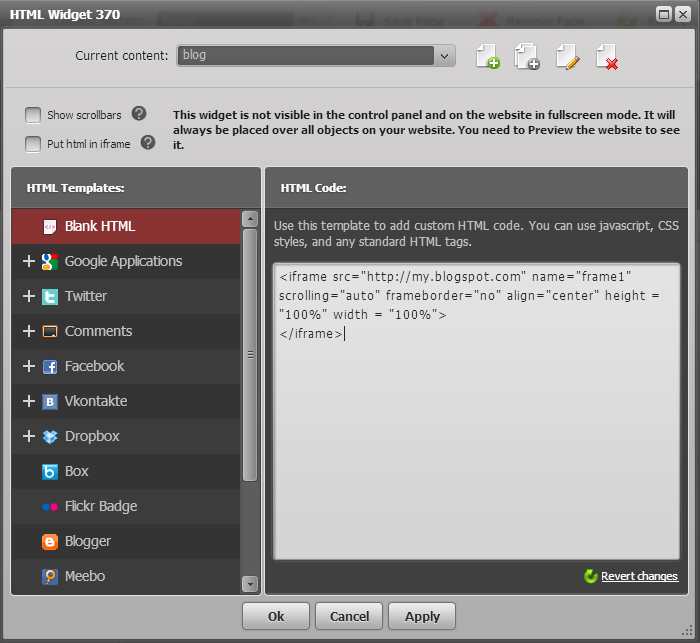This screenshot has width=700, height=643.
Task: Click the duplicate content icon
Action: [x=527, y=56]
